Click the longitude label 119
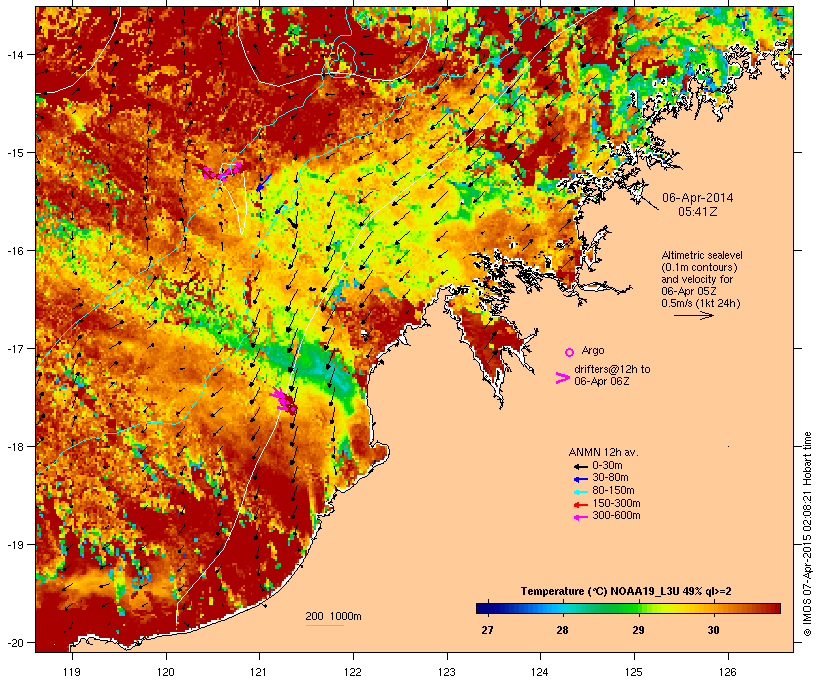The height and width of the screenshot is (680, 820). point(72,672)
